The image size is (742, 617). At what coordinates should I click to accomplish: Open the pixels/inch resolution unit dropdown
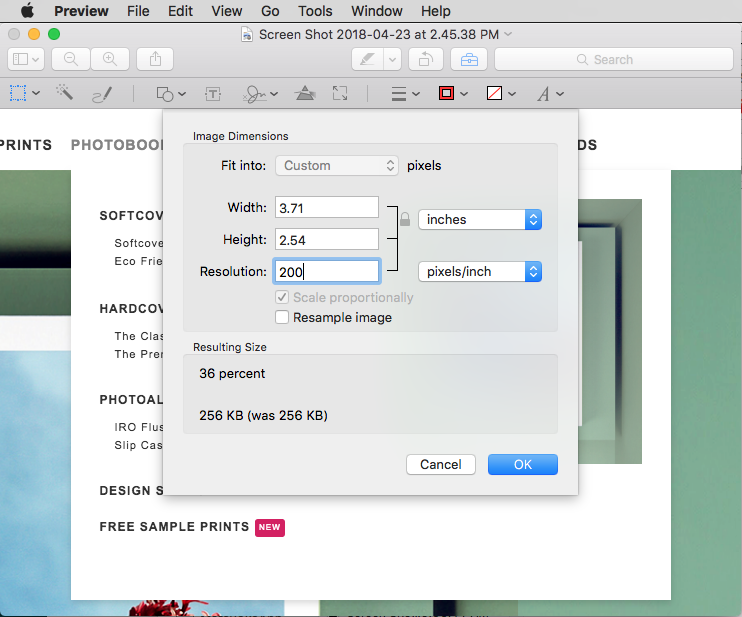[x=480, y=272]
